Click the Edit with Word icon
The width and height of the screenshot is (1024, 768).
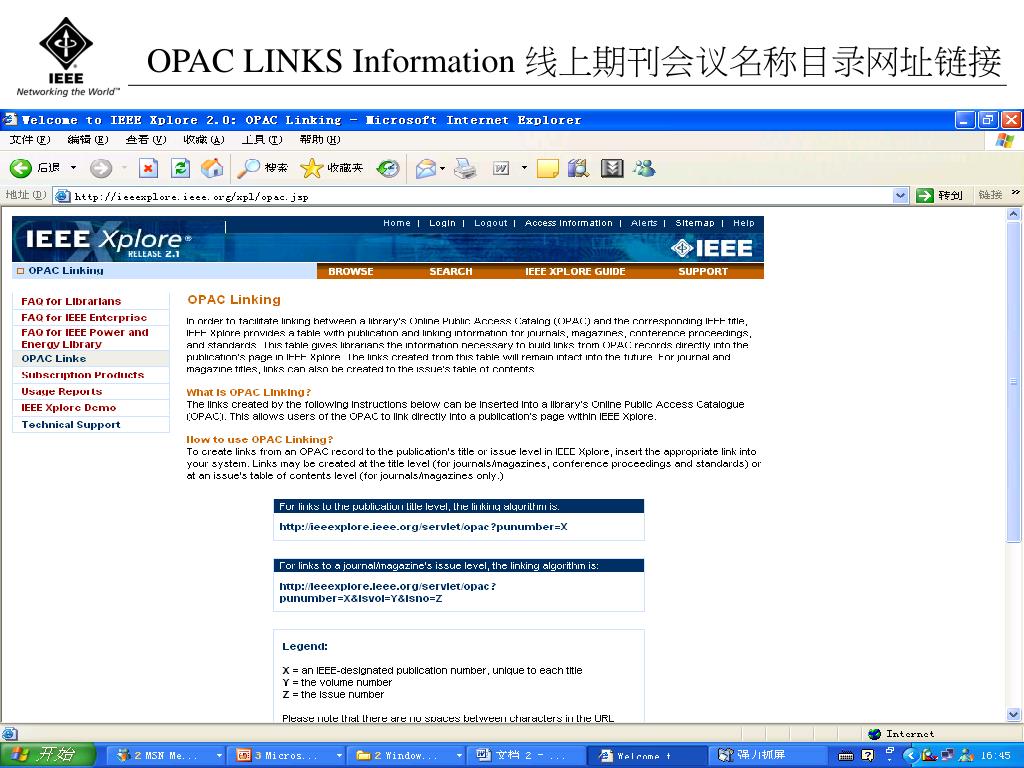click(501, 168)
